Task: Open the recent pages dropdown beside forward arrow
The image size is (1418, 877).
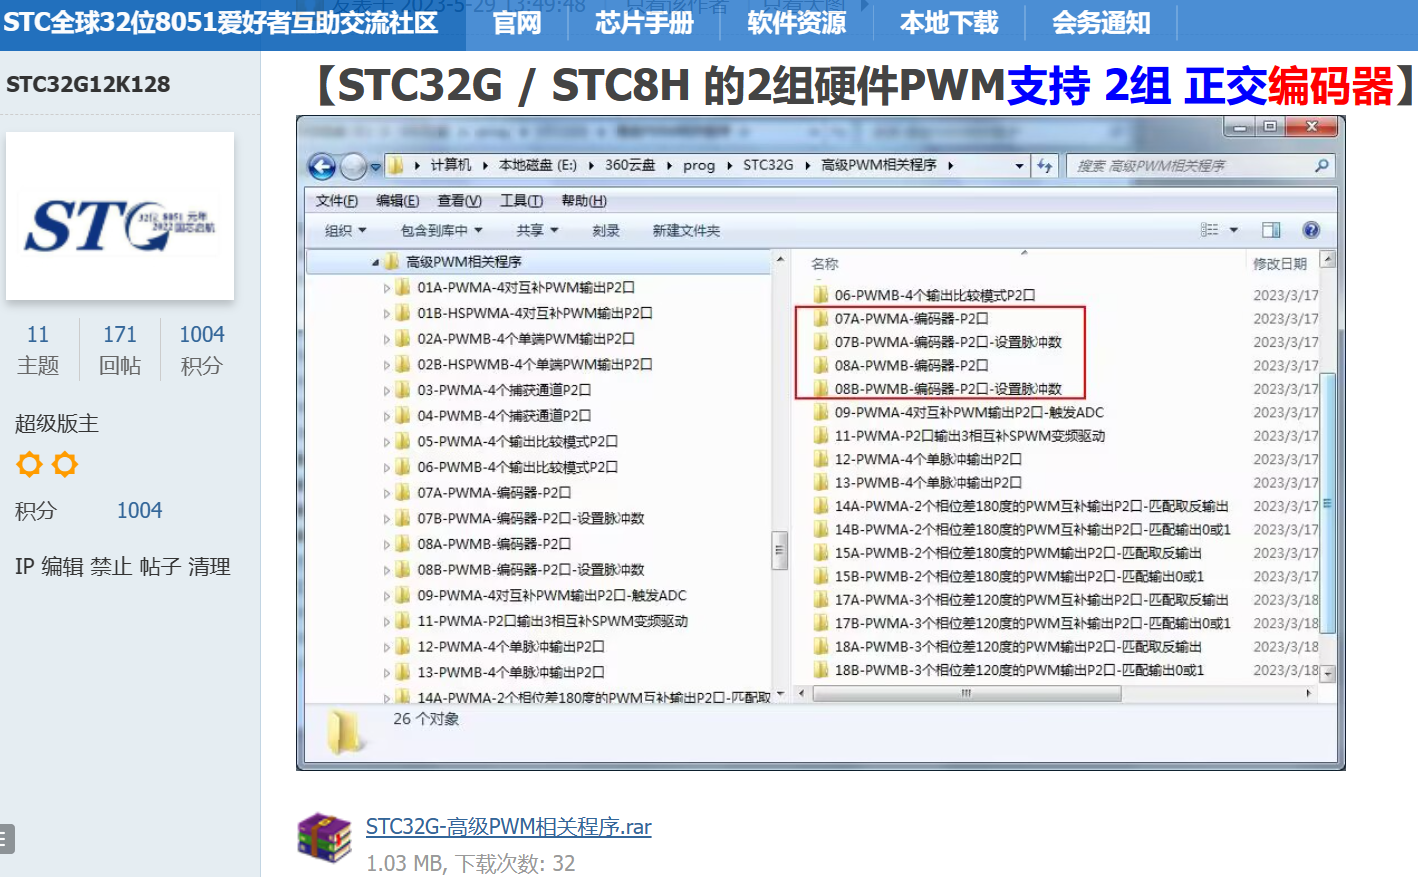Action: pos(375,166)
